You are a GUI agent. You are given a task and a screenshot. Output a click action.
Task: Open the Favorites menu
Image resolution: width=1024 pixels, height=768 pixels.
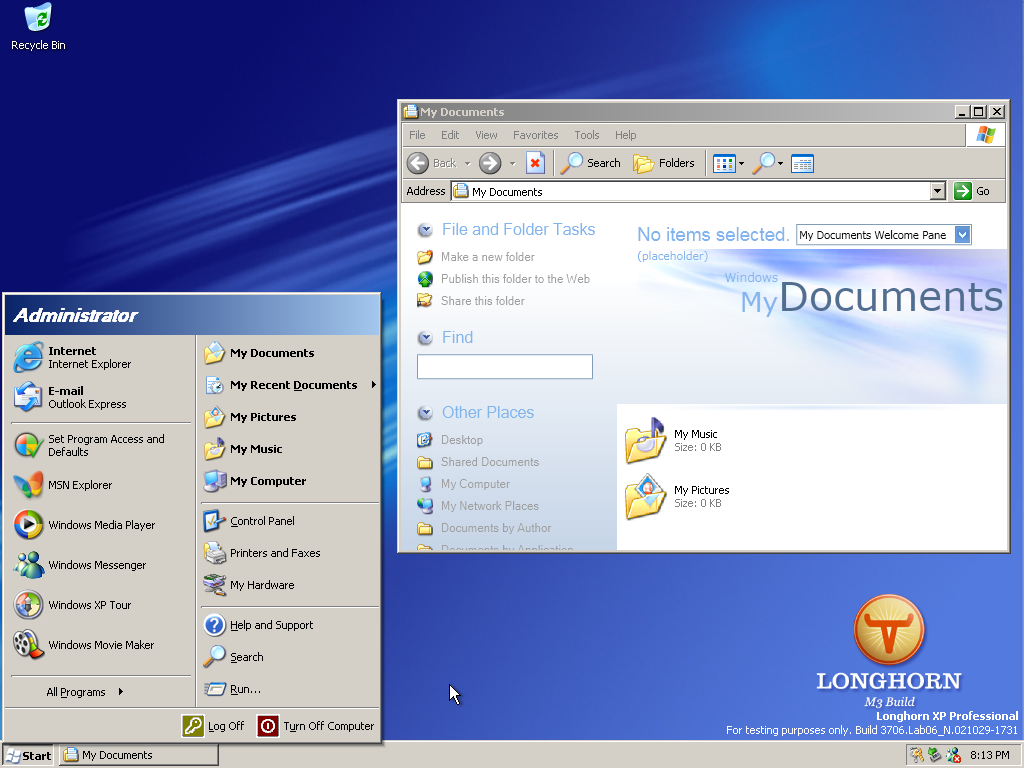point(535,135)
